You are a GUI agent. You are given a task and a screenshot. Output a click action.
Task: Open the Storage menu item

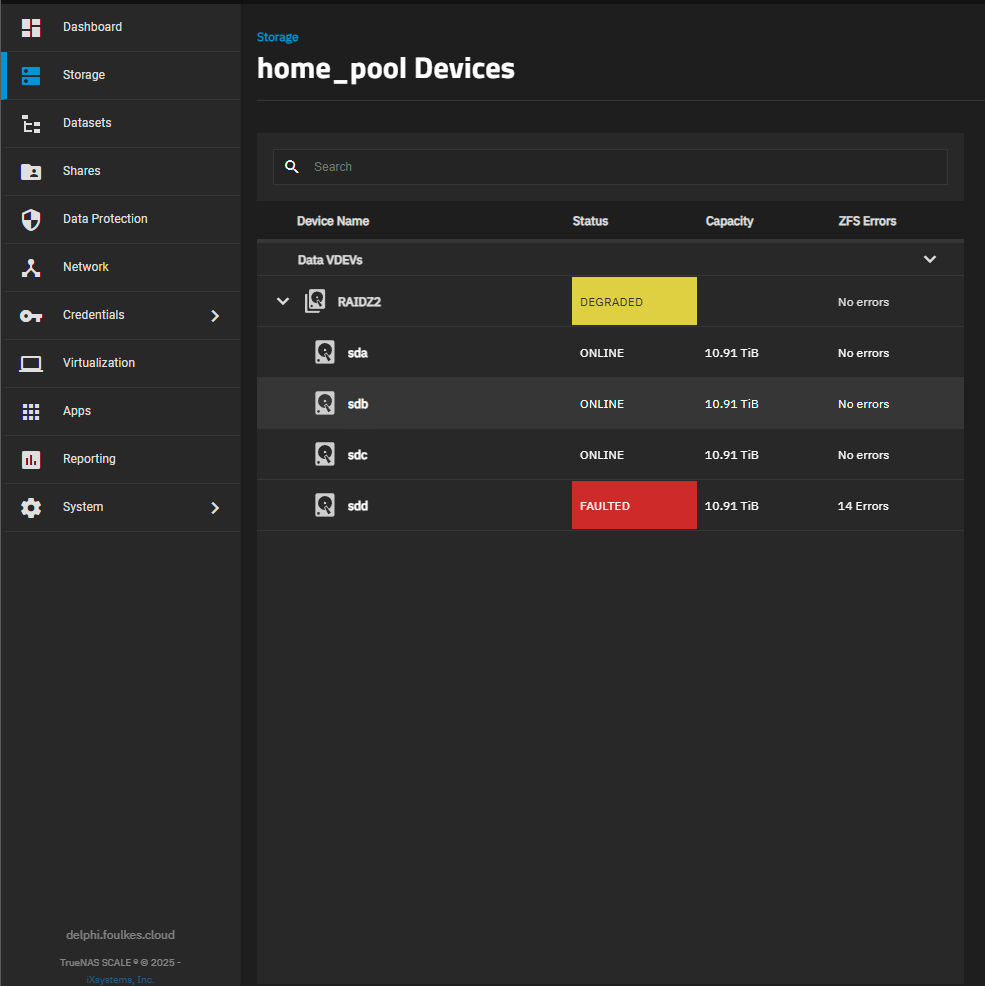pyautogui.click(x=84, y=75)
